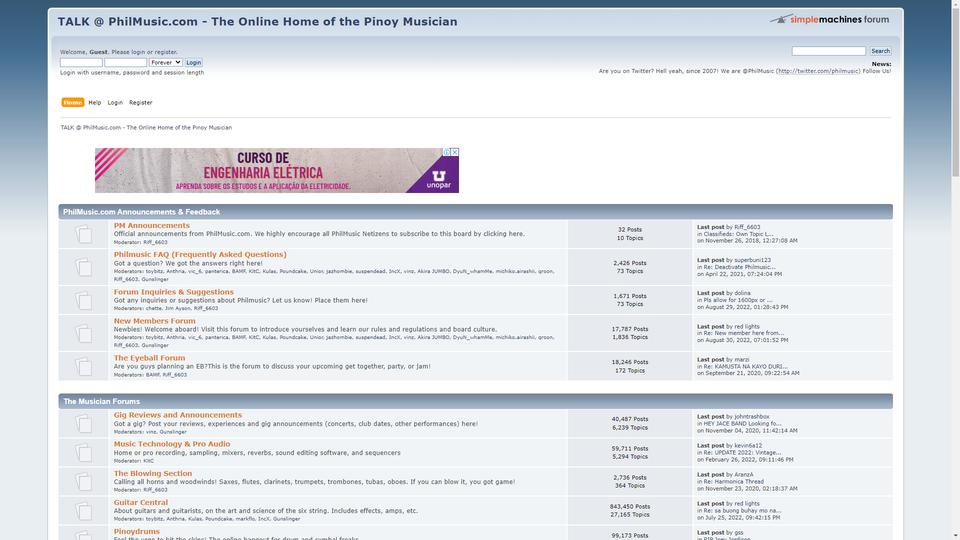Click the twitter.com/philmusic link in News
Screen dimensions: 960x540
819,71
